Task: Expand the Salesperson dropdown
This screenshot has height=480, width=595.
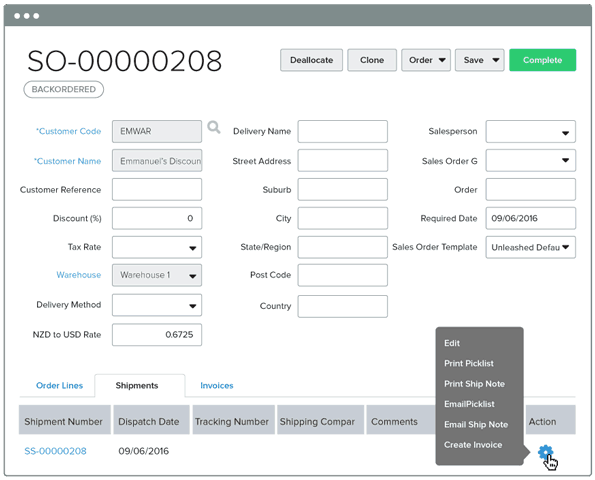Action: (x=530, y=132)
